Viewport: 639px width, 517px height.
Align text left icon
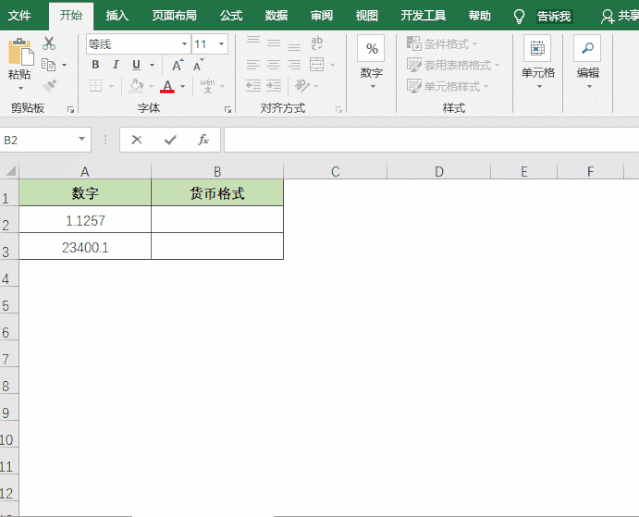tap(253, 64)
